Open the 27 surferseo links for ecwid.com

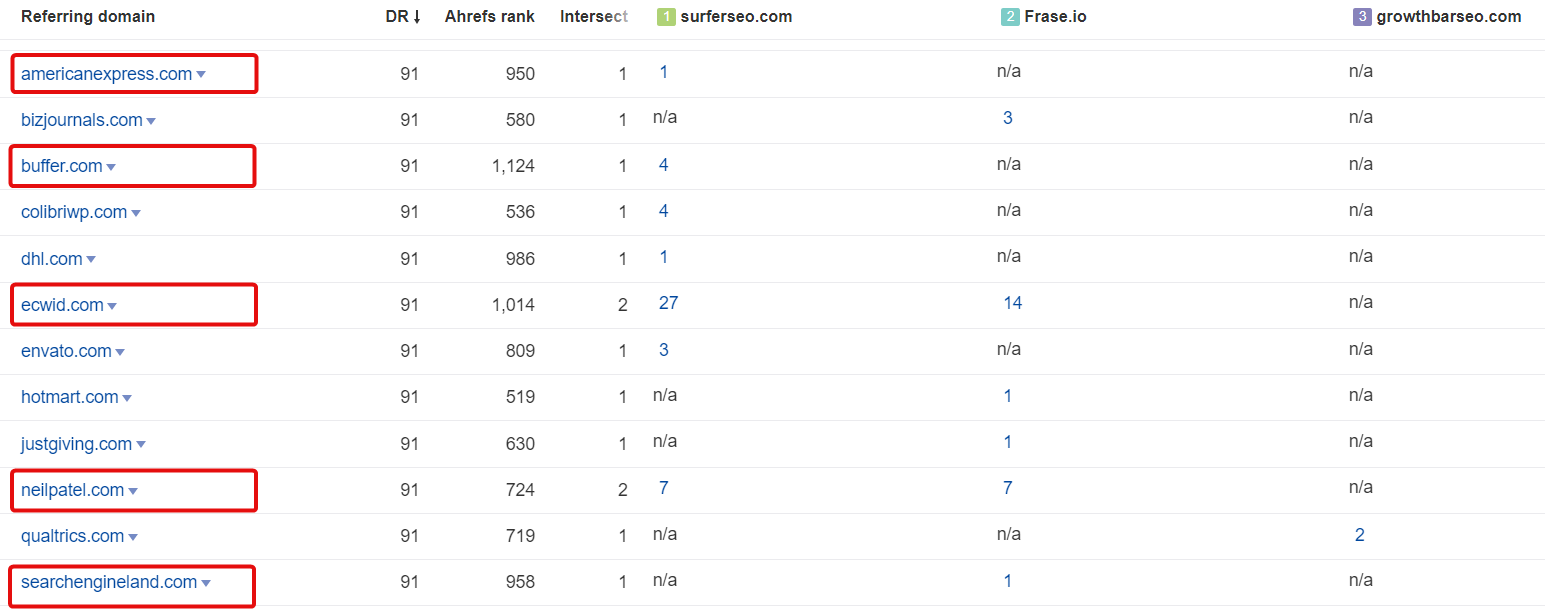pyautogui.click(x=668, y=303)
